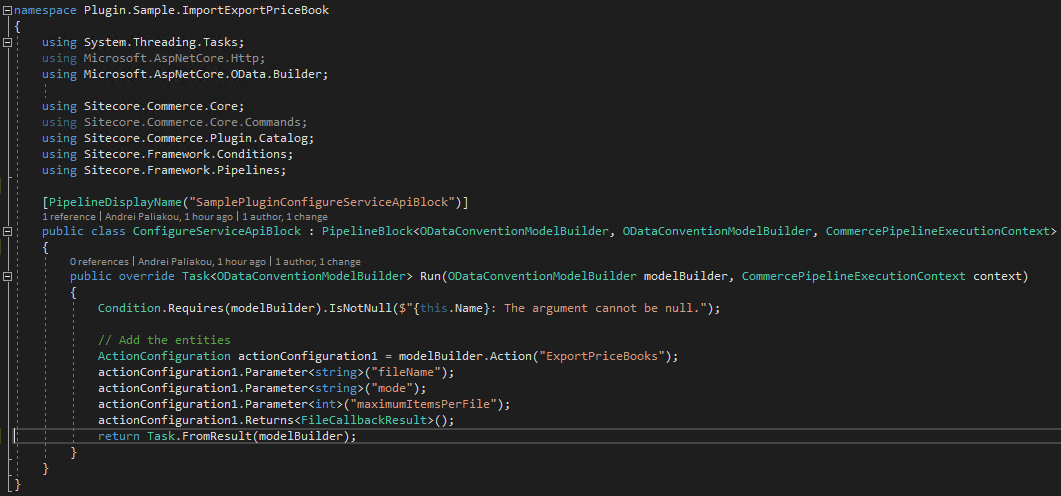
Task: Open the '0 references' CodeLens link
Action: (99, 261)
